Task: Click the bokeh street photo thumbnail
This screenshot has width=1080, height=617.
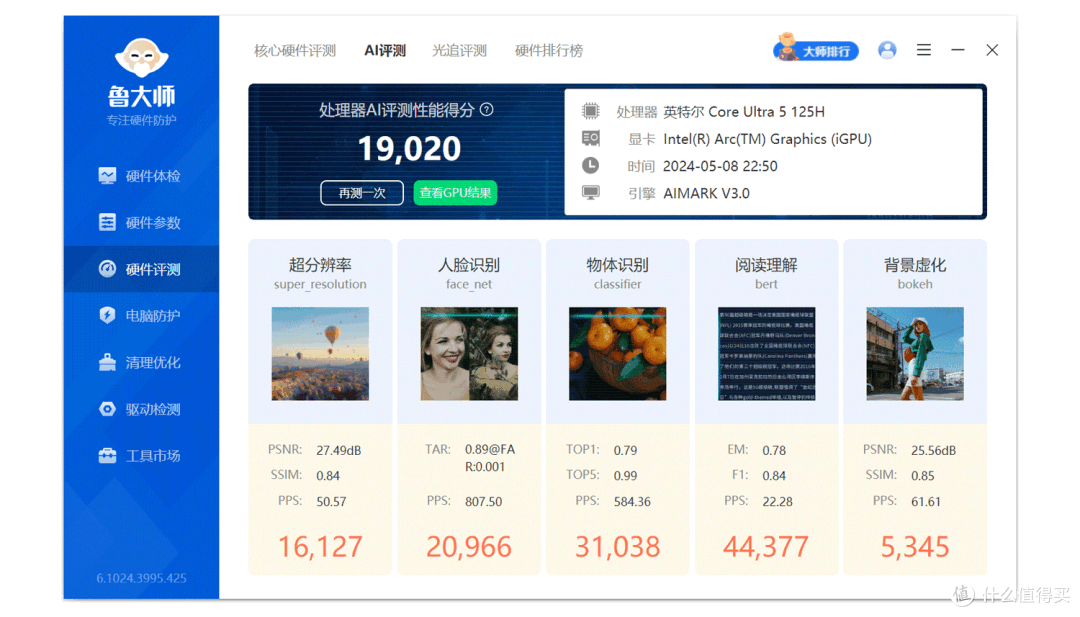Action: [915, 354]
